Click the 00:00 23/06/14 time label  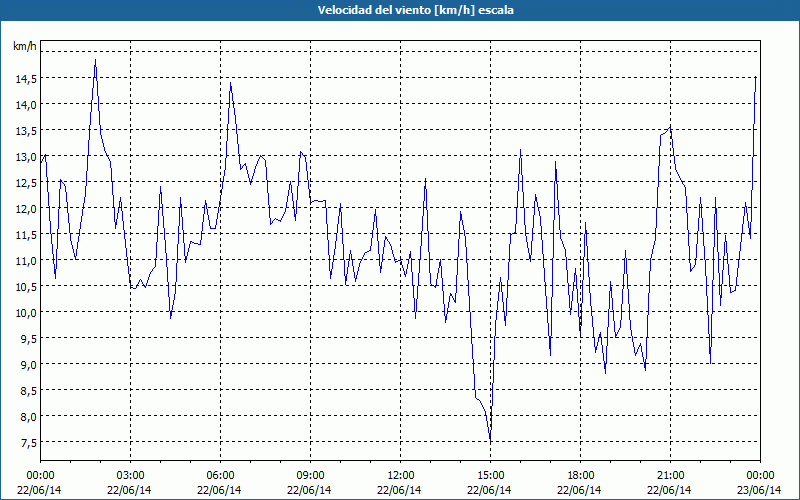[x=760, y=483]
